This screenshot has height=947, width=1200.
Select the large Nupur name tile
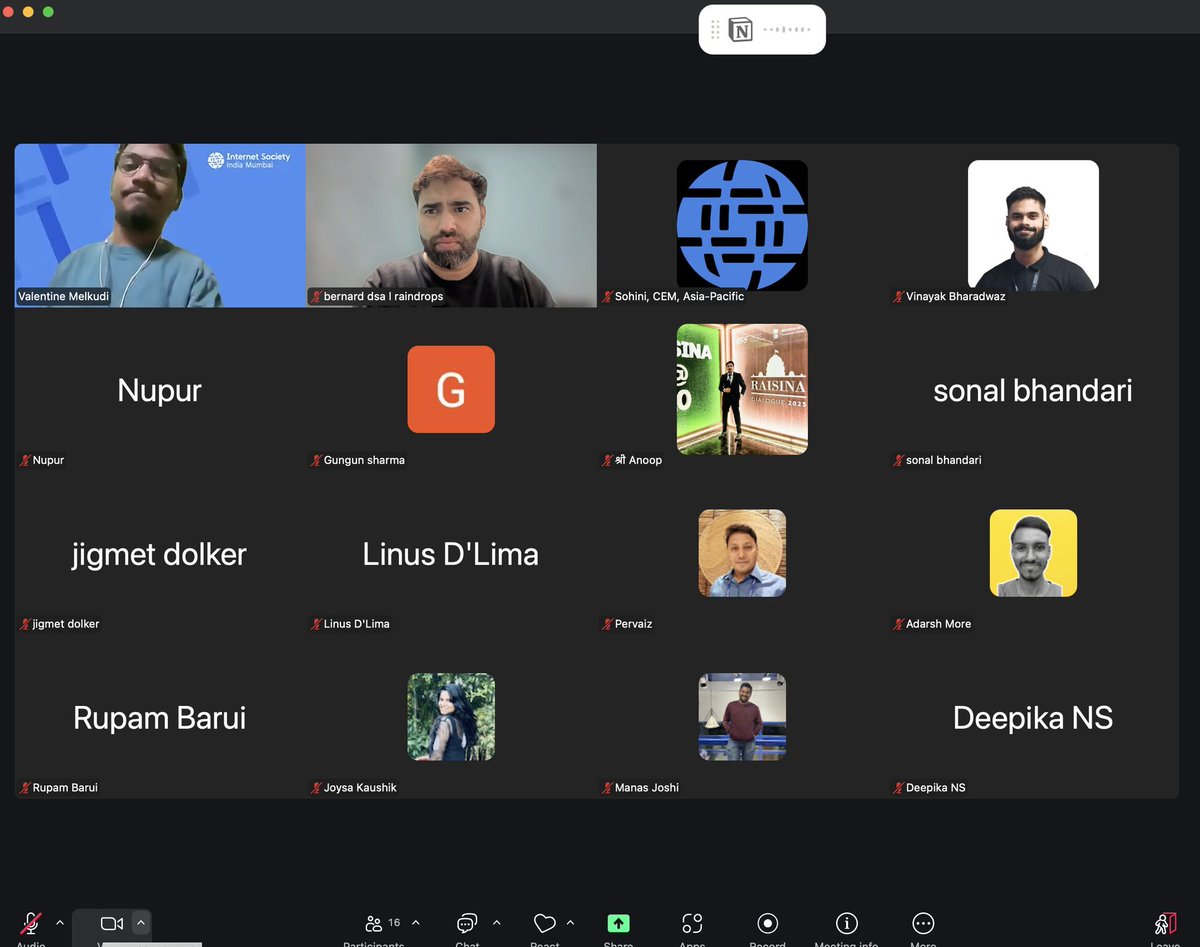(x=160, y=389)
